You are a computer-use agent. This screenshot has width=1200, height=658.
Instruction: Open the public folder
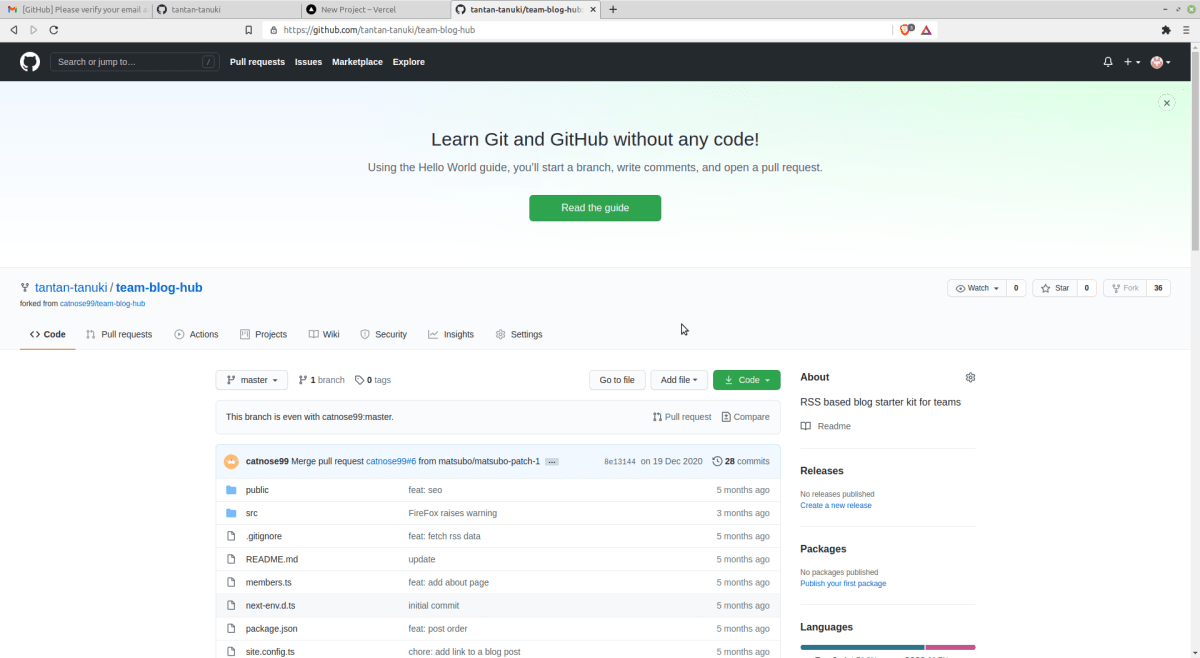pyautogui.click(x=257, y=490)
